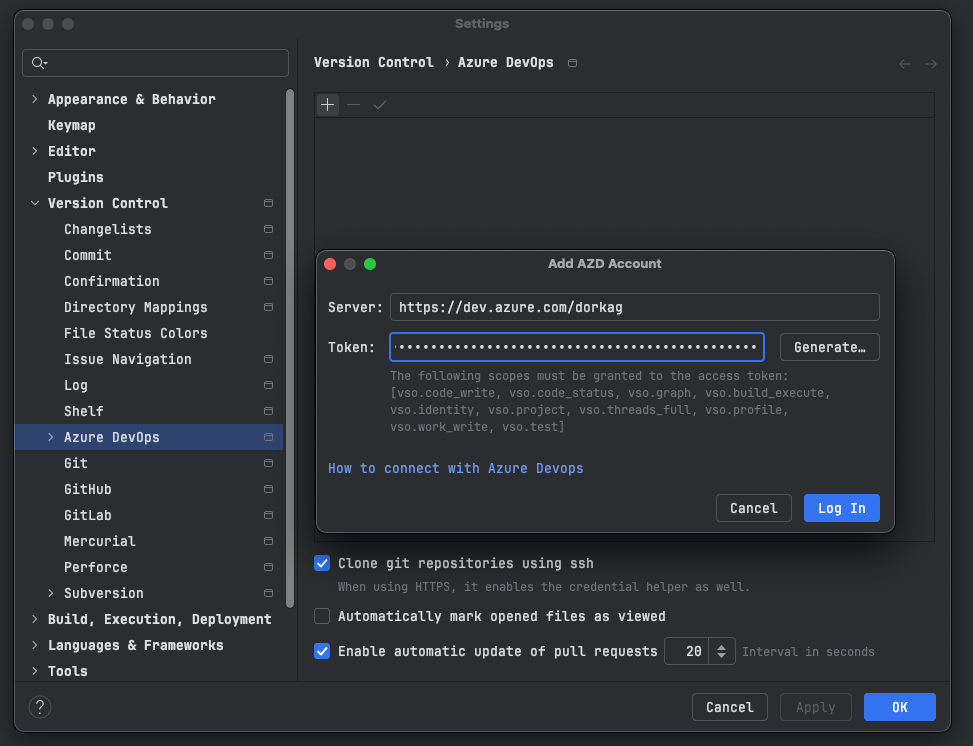
Task: Click Version Control in the breadcrumb
Action: [x=374, y=63]
